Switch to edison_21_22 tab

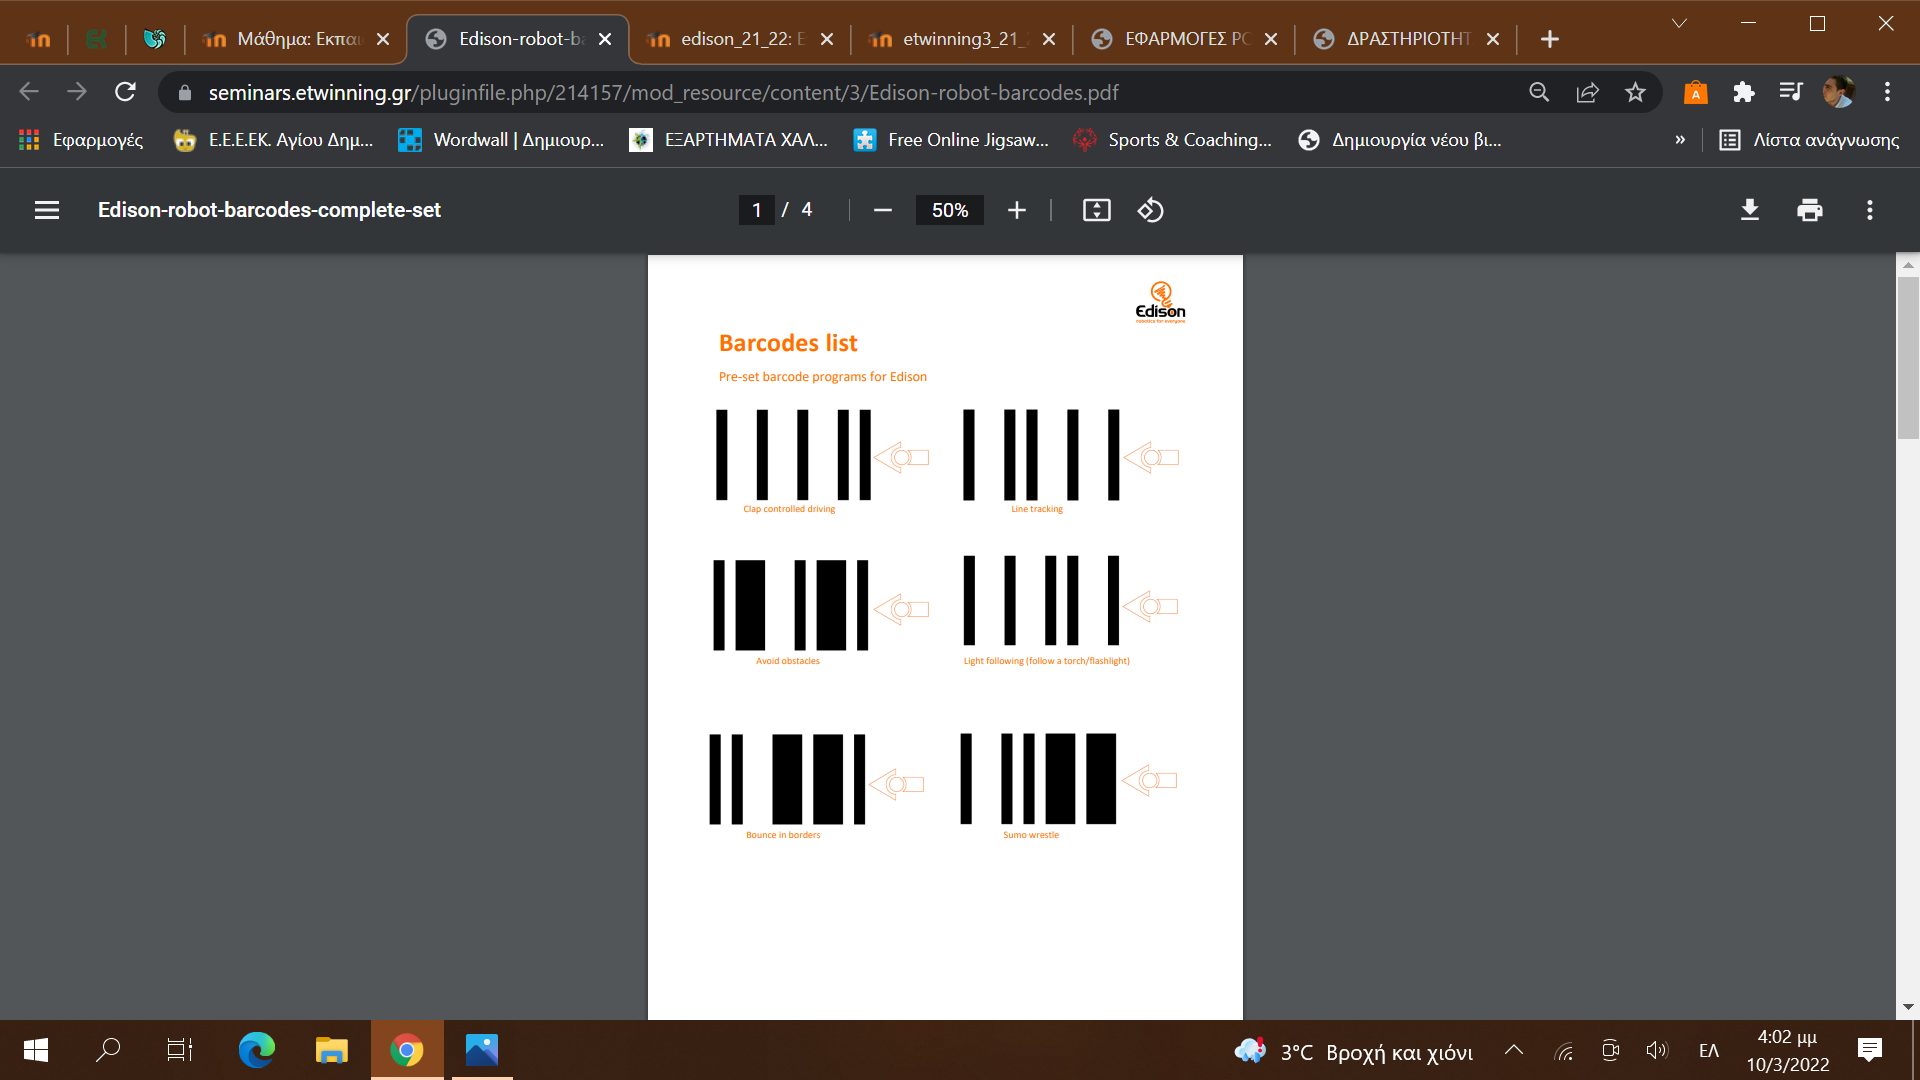click(x=741, y=39)
